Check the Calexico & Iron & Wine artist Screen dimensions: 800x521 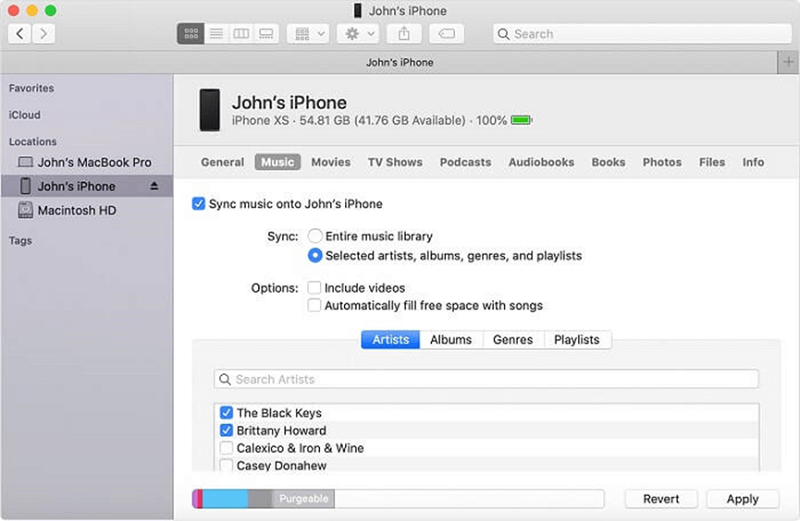227,448
